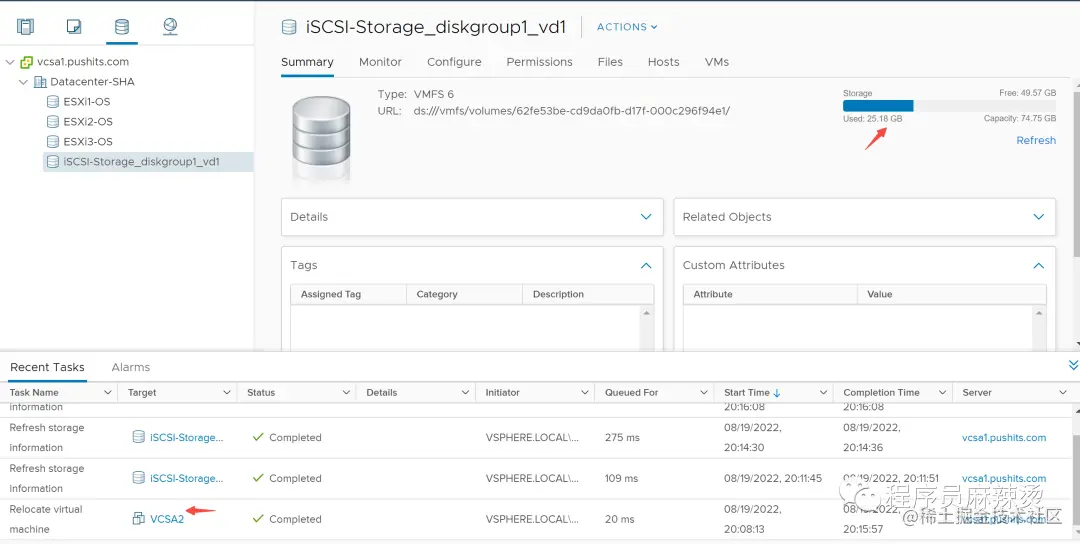Click the Category column header in Tags
Screen dimensions: 1080x544
(x=437, y=294)
